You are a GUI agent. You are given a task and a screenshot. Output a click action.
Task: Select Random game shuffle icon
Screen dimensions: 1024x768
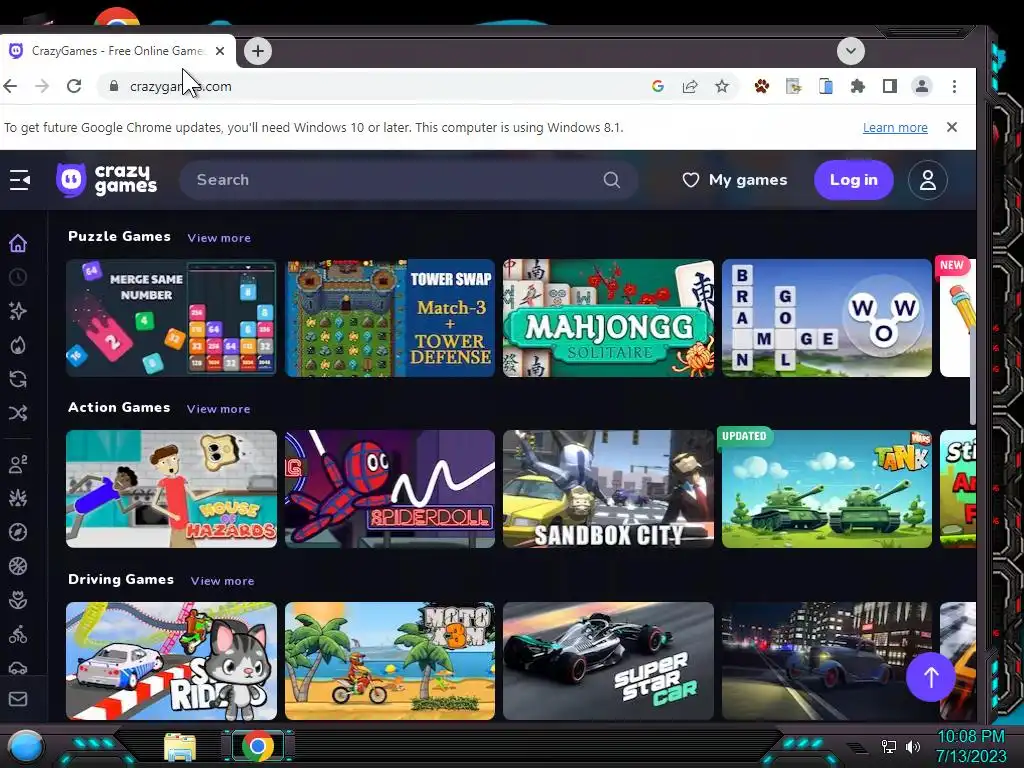18,413
